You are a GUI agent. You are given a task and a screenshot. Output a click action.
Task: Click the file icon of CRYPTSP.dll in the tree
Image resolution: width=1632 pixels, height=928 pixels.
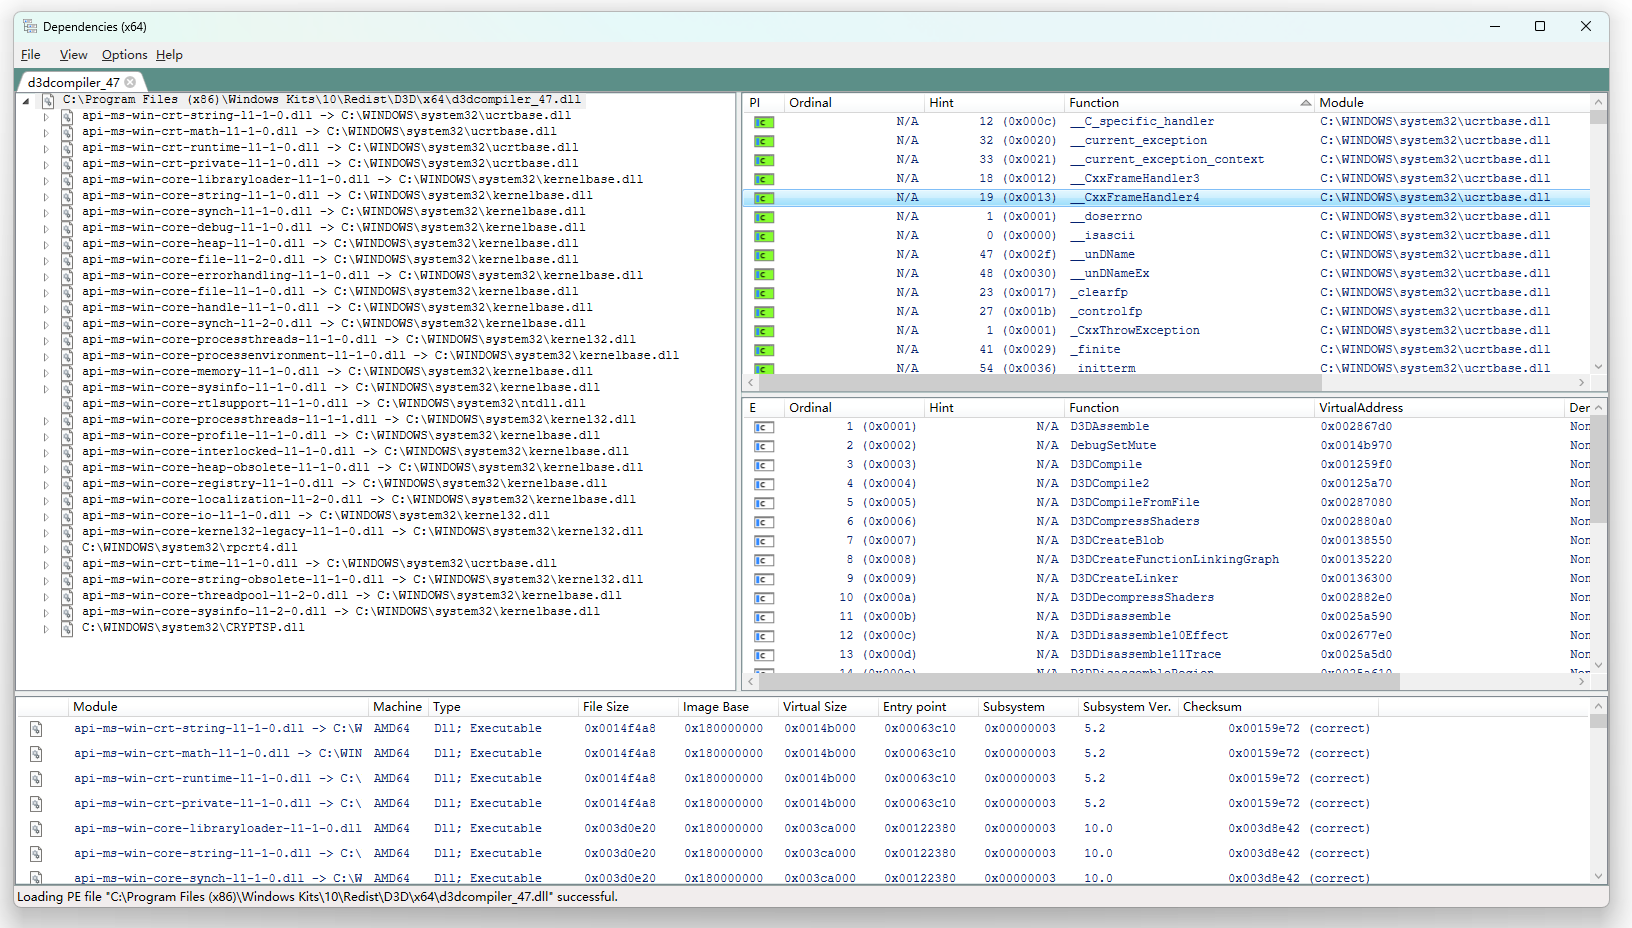pyautogui.click(x=67, y=628)
